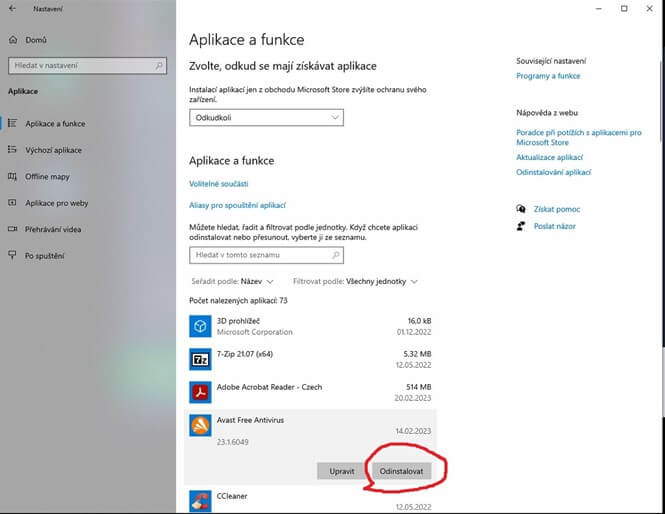The height and width of the screenshot is (514, 665).
Task: Open Odinstalování aplikací link
Action: click(553, 172)
